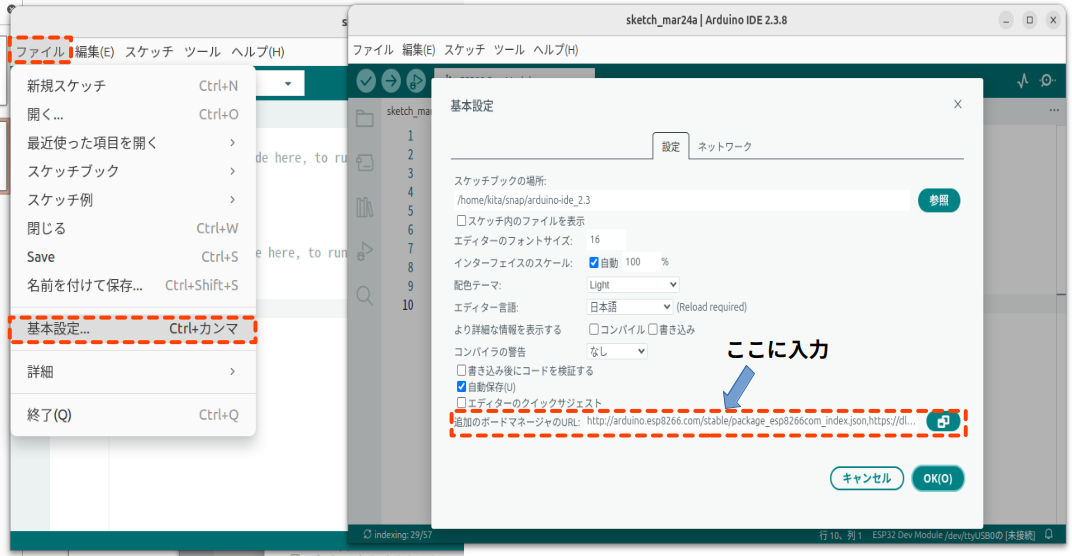Click line number 10 in the editor gutter
The height and width of the screenshot is (556, 1072).
[x=408, y=305]
